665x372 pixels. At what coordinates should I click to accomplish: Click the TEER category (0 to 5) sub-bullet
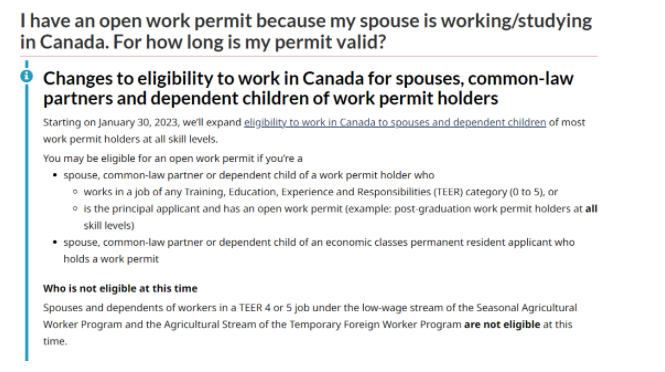tap(321, 192)
